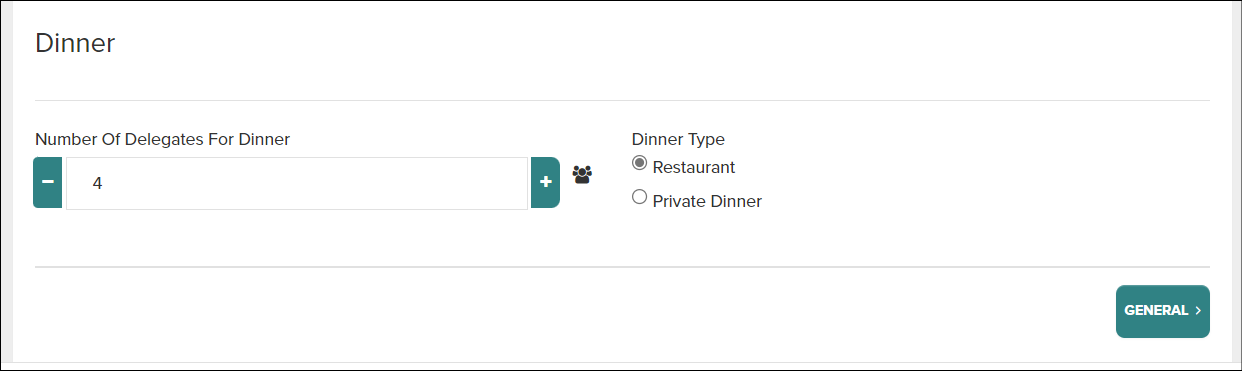
Task: Select the Restaurant radio button
Action: 640,164
